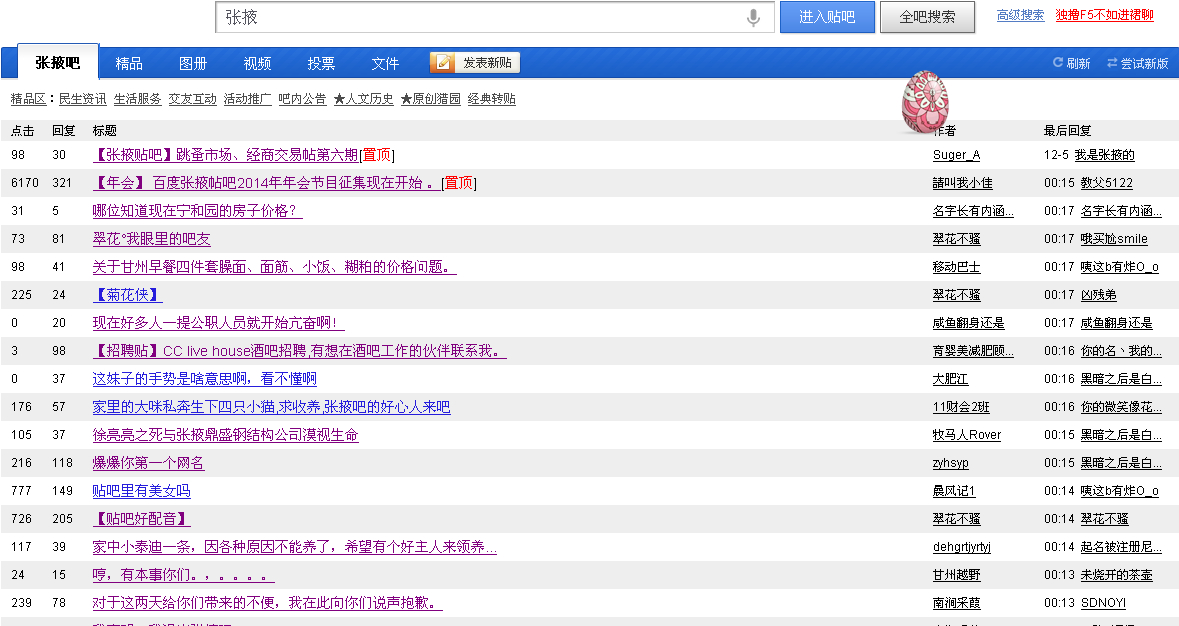Select the 张掖吧 tab
The width and height of the screenshot is (1179, 626).
pos(58,63)
